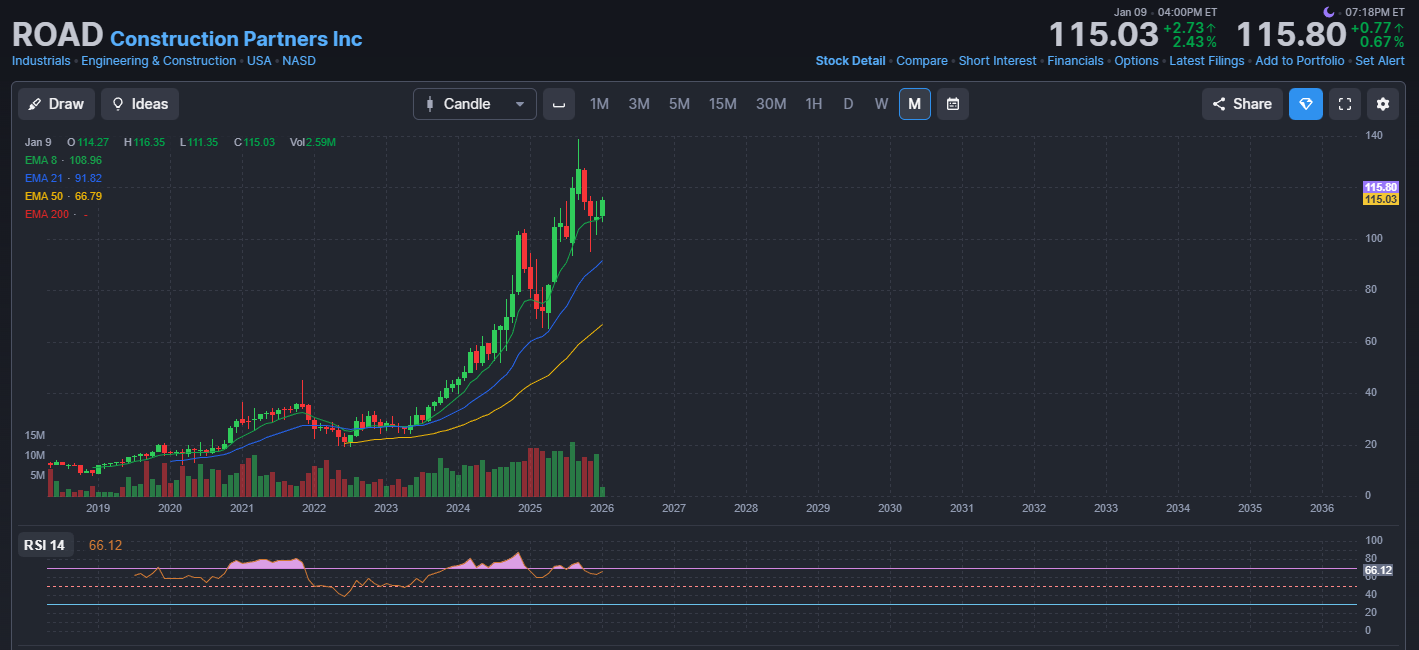
Task: Select the highlighted M monthly timeframe
Action: tap(915, 104)
